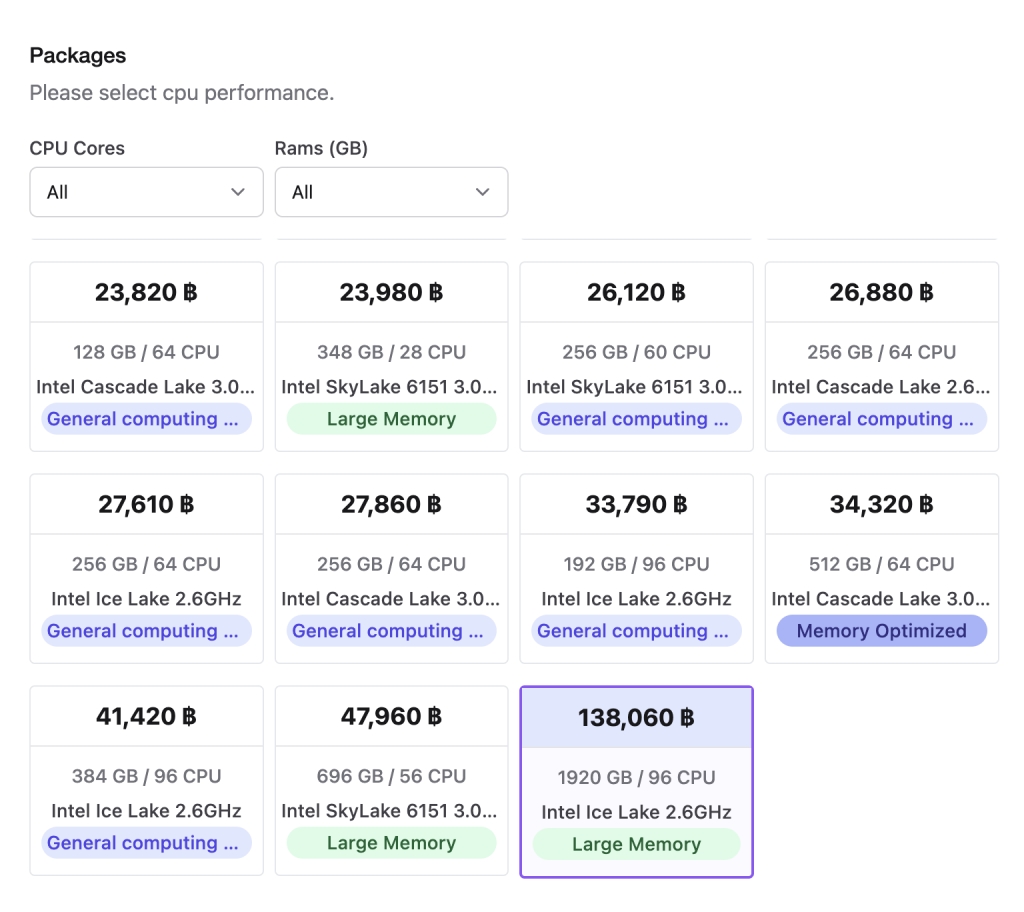Viewport: 1024px width, 912px height.
Task: Click Large Memory tag on 1920 GB package
Action: [636, 845]
